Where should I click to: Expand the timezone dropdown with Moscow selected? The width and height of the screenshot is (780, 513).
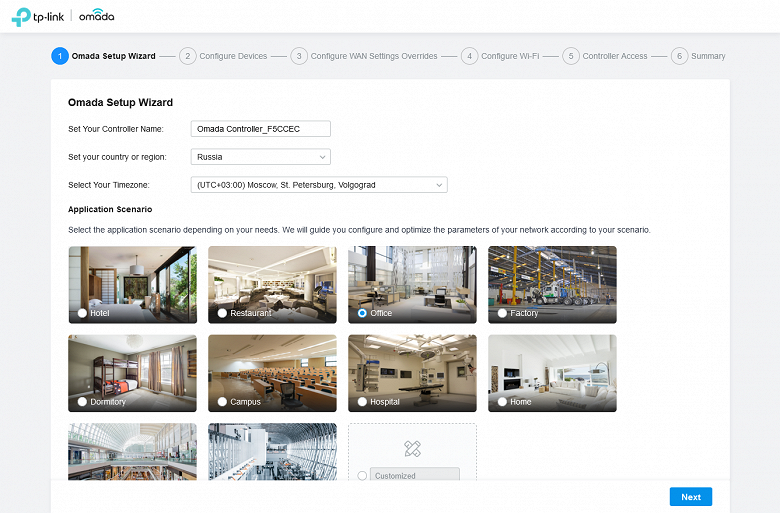tap(319, 185)
